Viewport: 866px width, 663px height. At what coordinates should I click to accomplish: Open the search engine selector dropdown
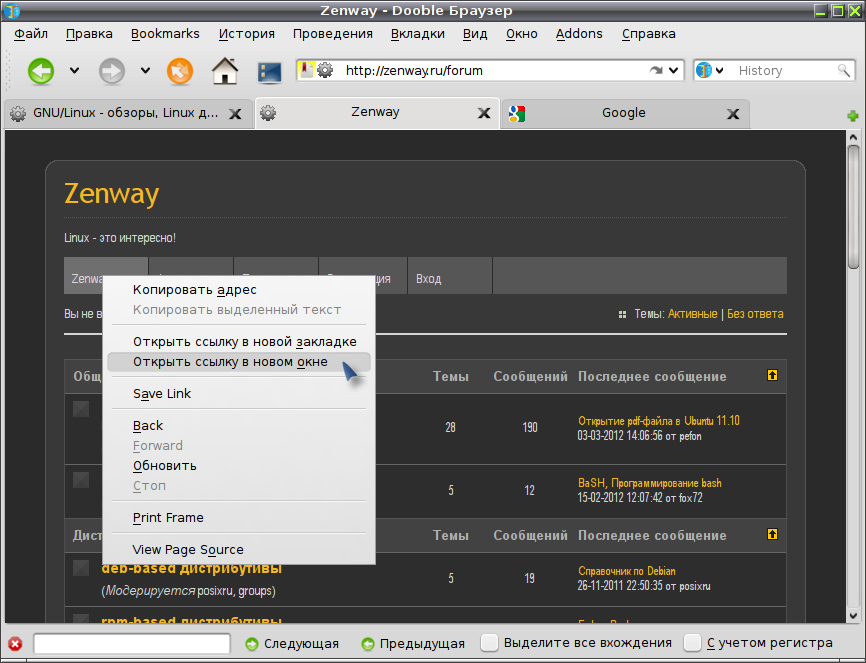coord(720,70)
